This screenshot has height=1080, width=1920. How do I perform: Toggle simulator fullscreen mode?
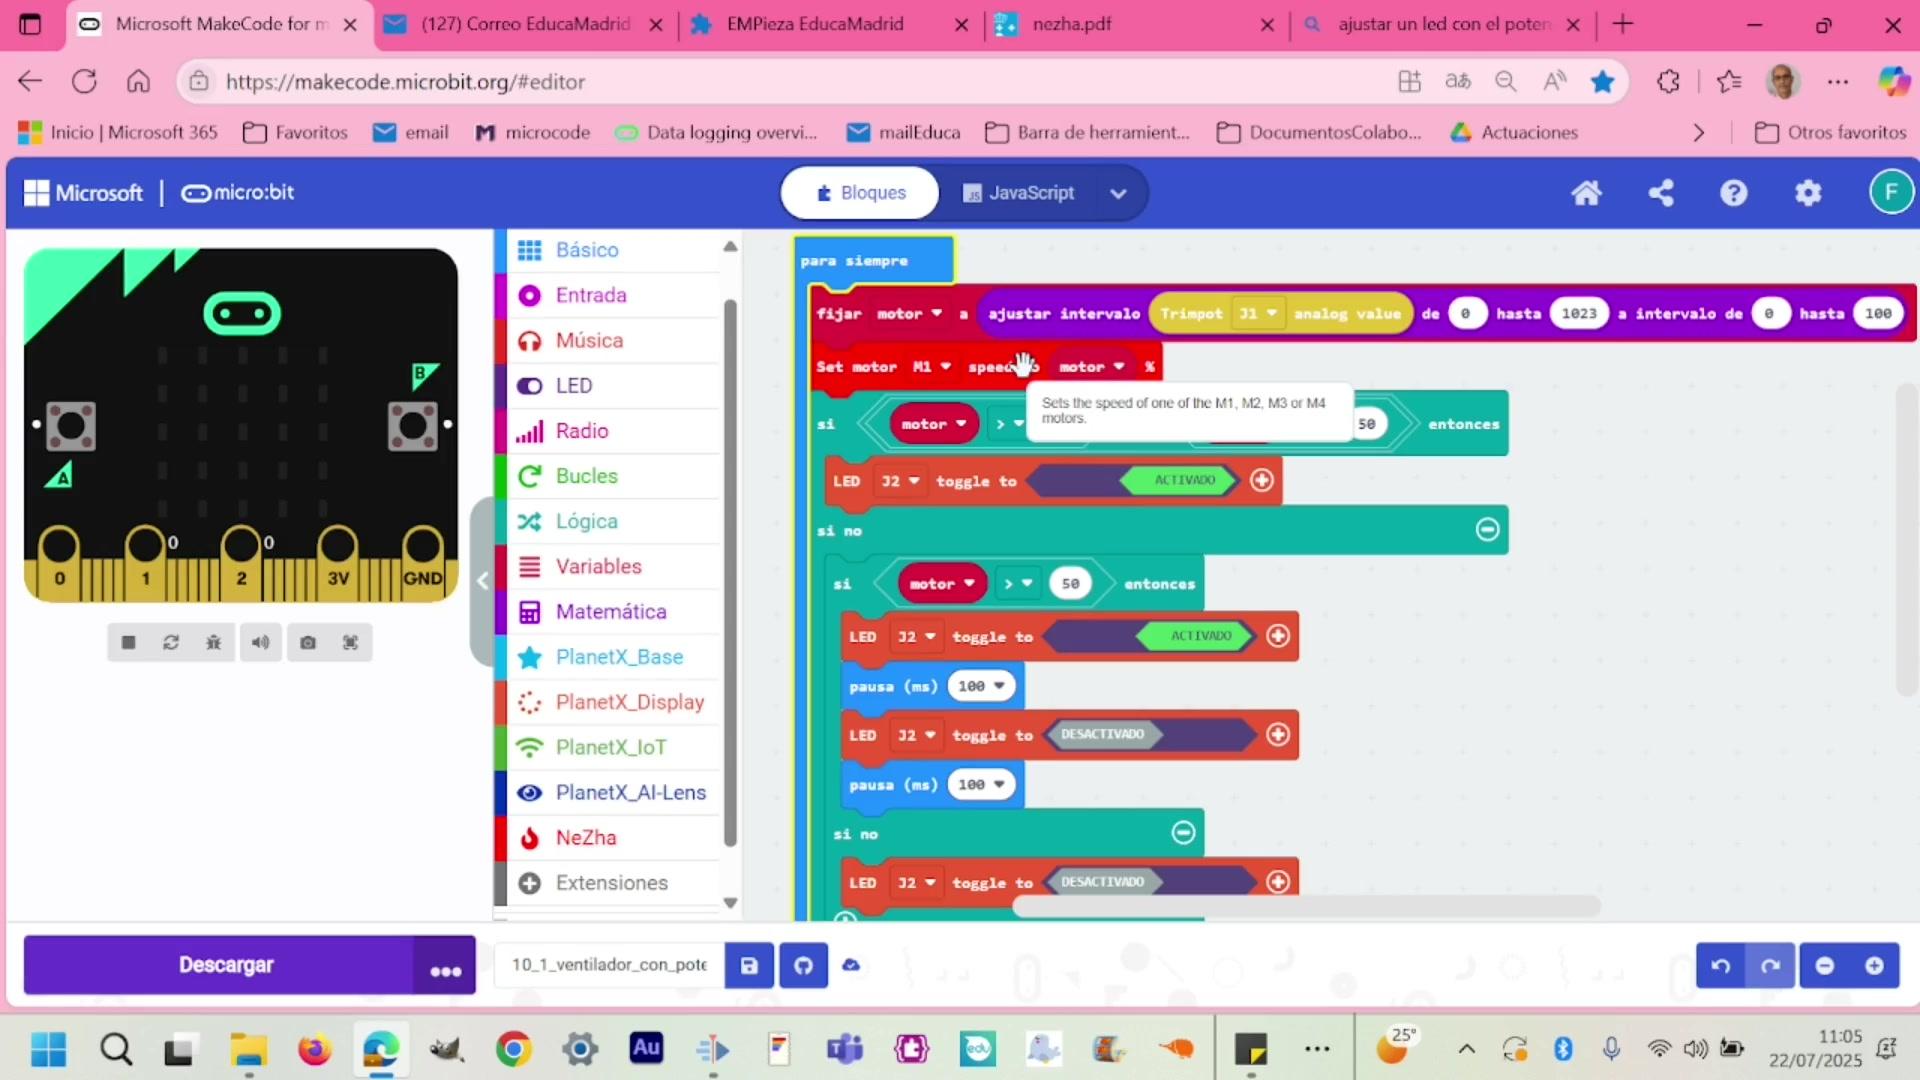[x=350, y=643]
